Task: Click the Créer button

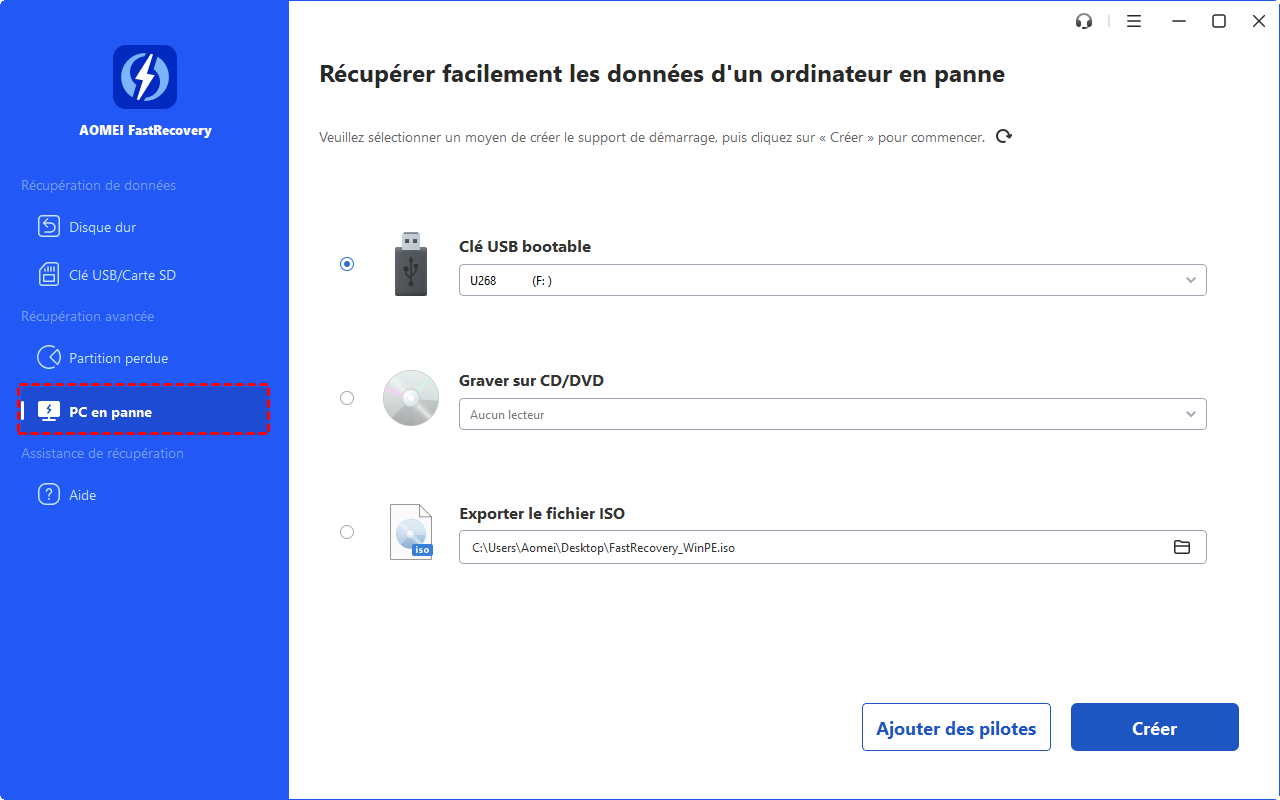Action: point(1154,728)
